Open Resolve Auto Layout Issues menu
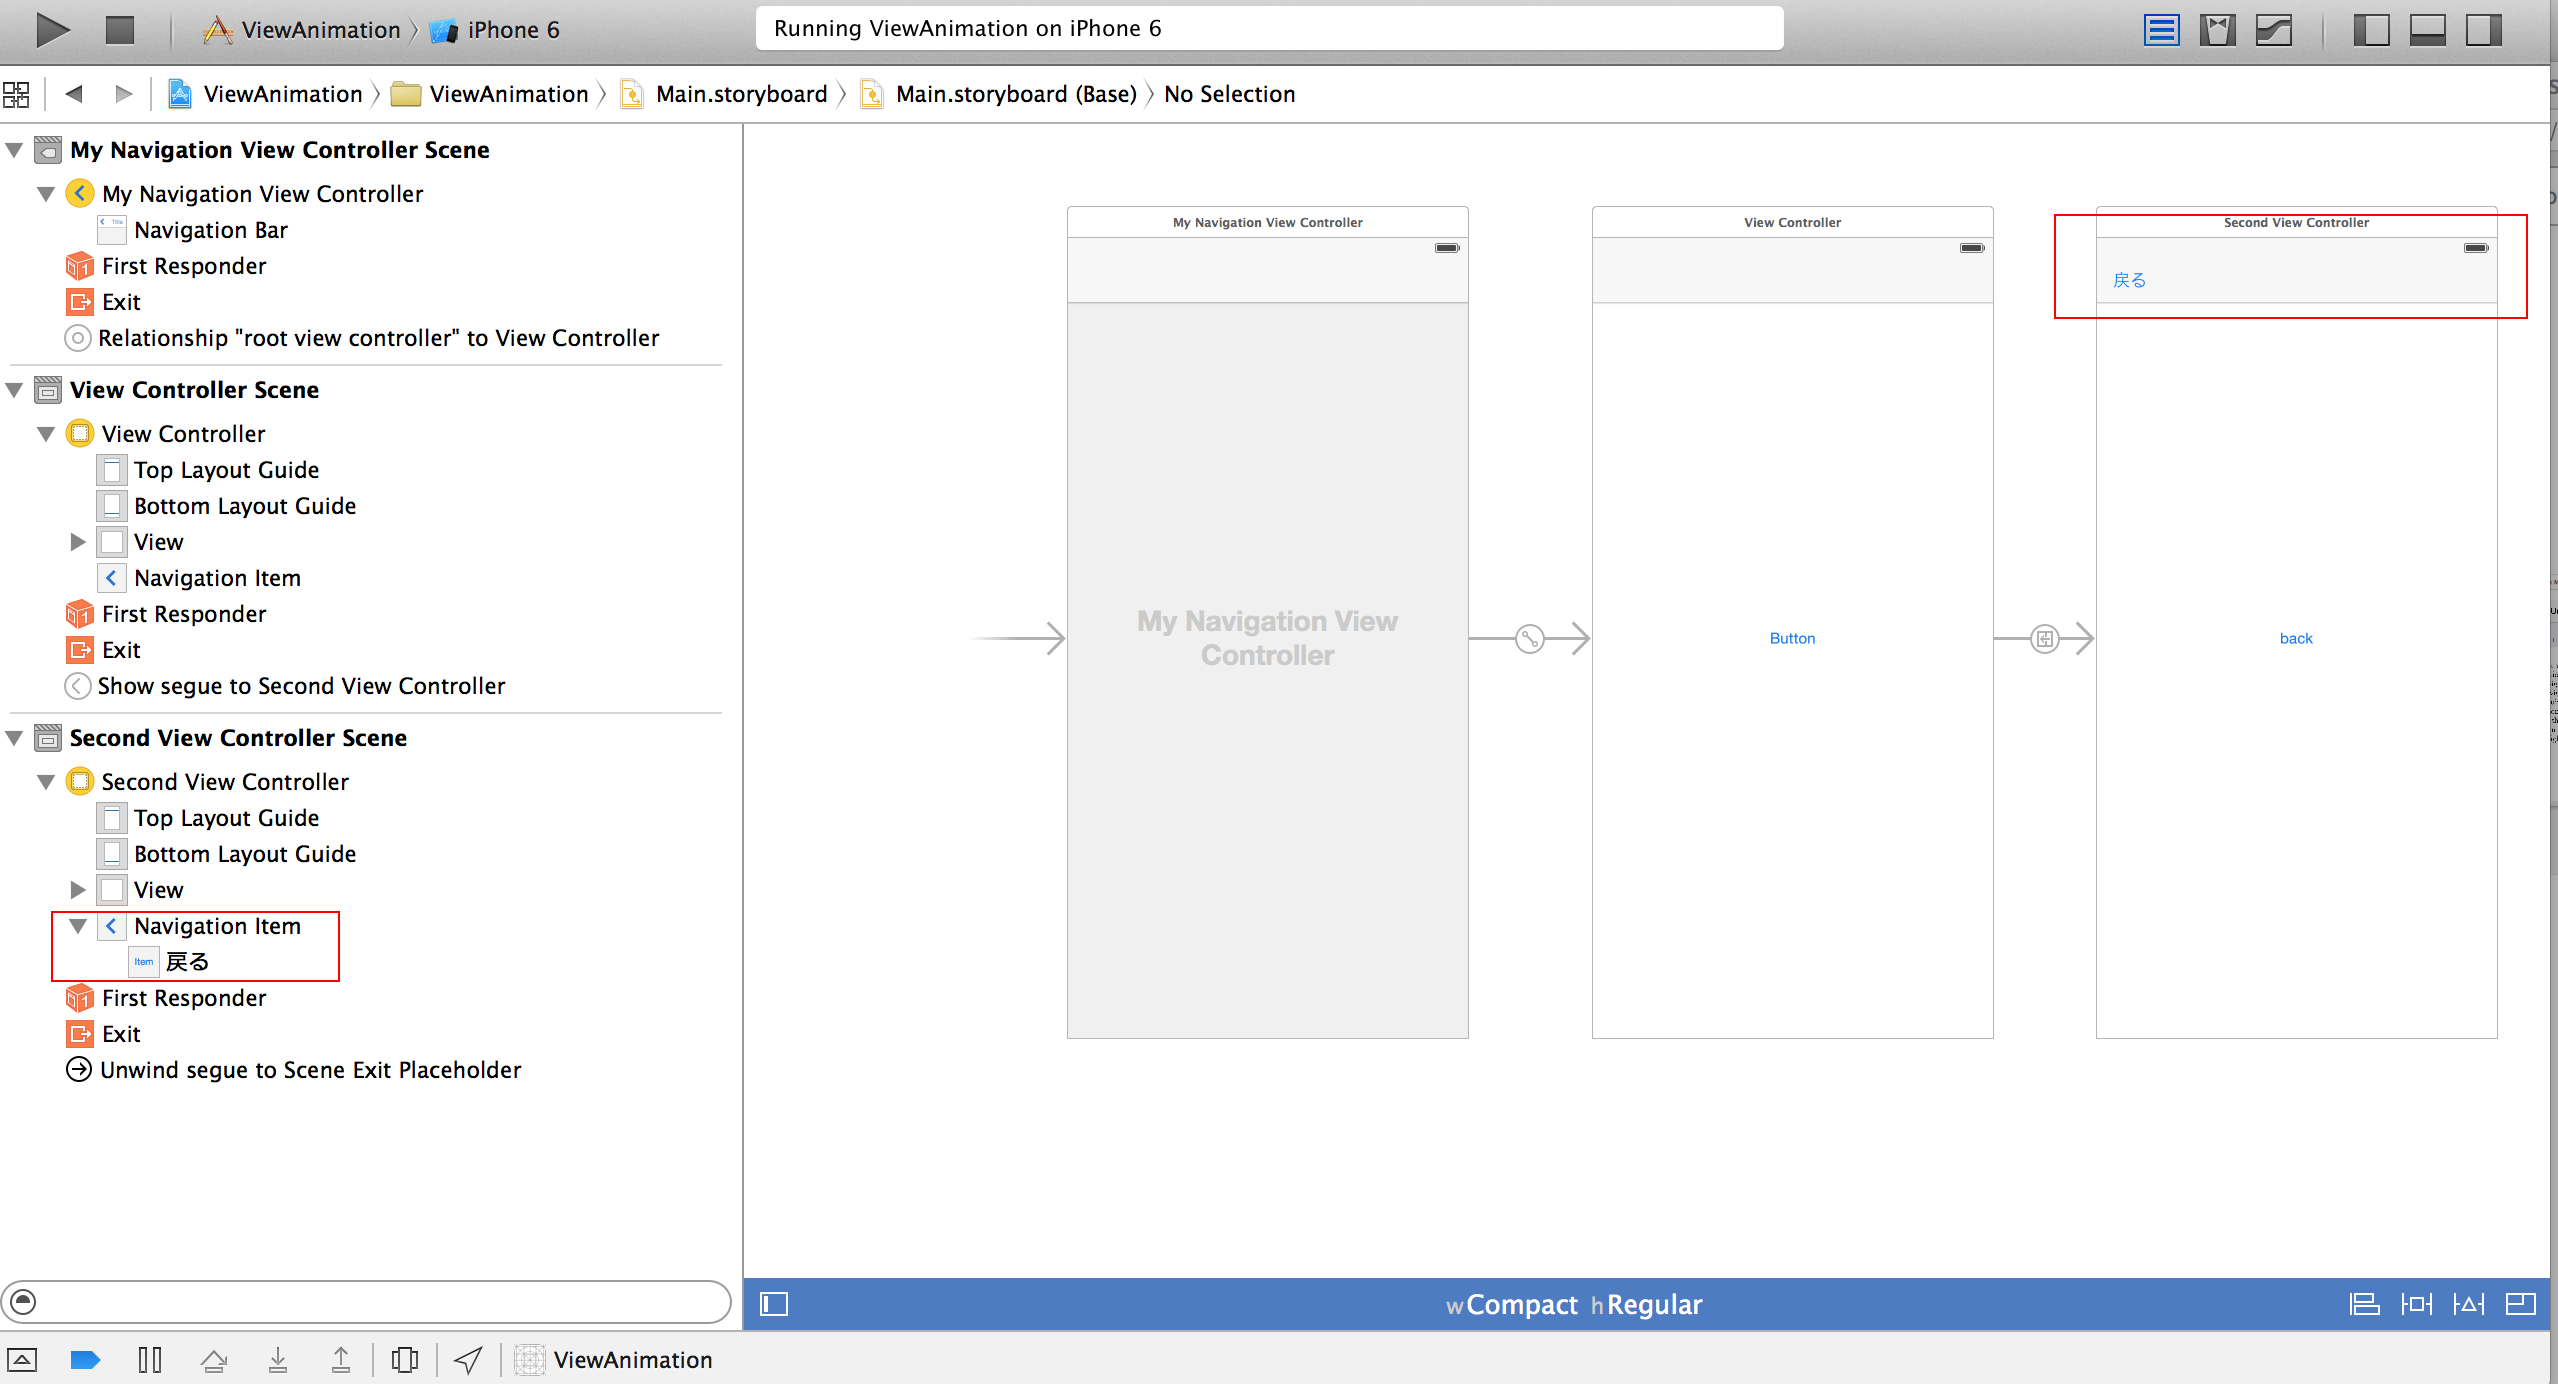This screenshot has width=2558, height=1384. [x=2467, y=1303]
